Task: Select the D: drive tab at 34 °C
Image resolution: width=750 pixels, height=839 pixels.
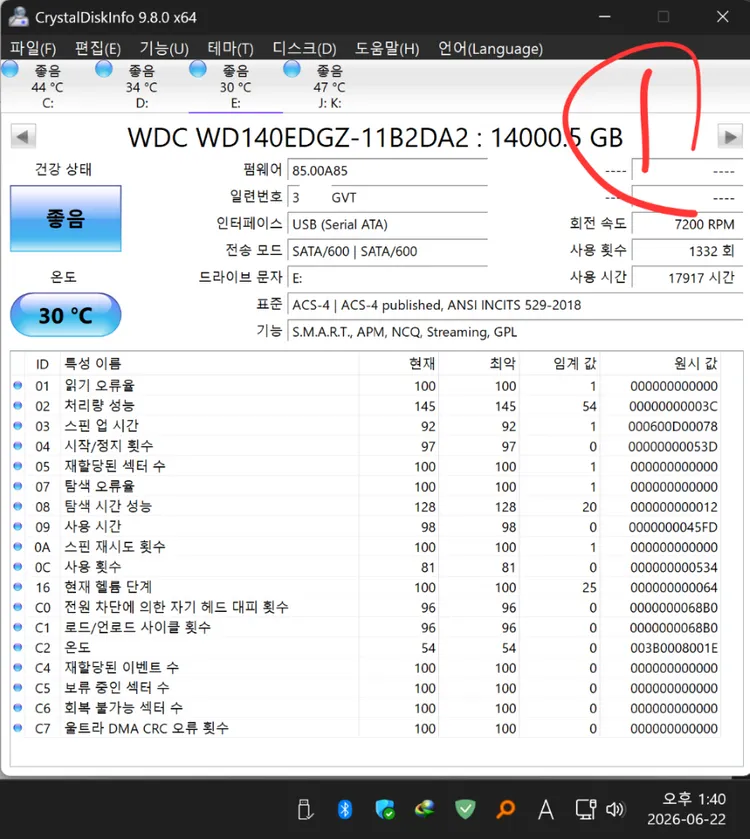Action: 141,86
